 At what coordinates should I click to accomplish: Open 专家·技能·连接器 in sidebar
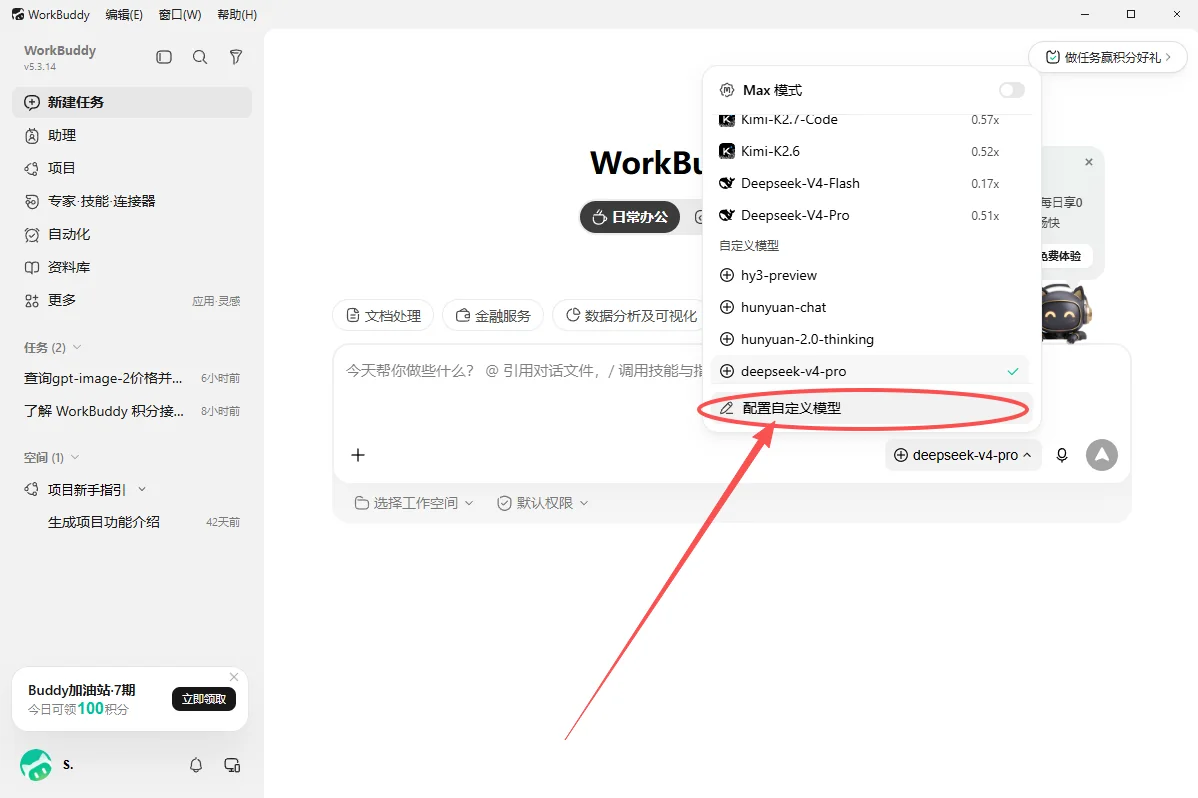pos(132,201)
